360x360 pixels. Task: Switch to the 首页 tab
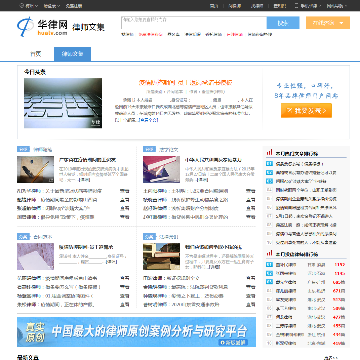tap(36, 54)
